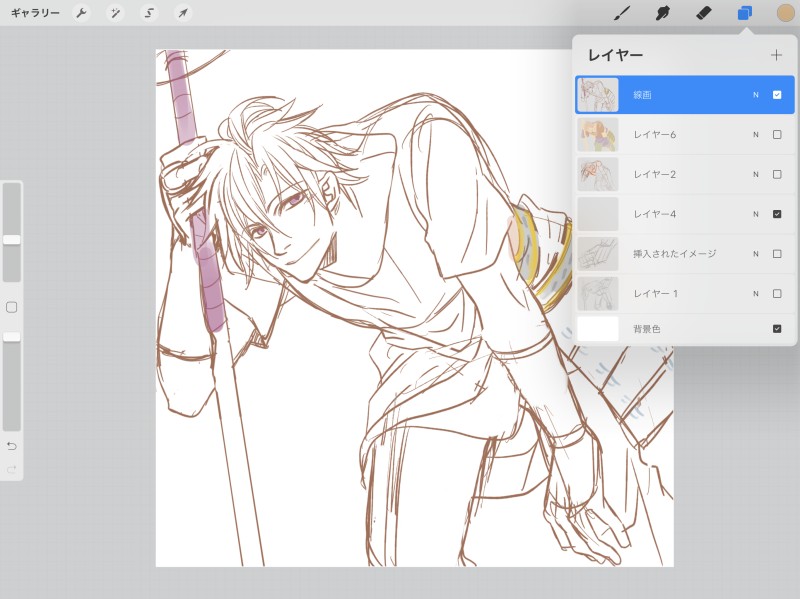Viewport: 800px width, 599px height.
Task: Add a new layer with plus button
Action: [x=776, y=55]
